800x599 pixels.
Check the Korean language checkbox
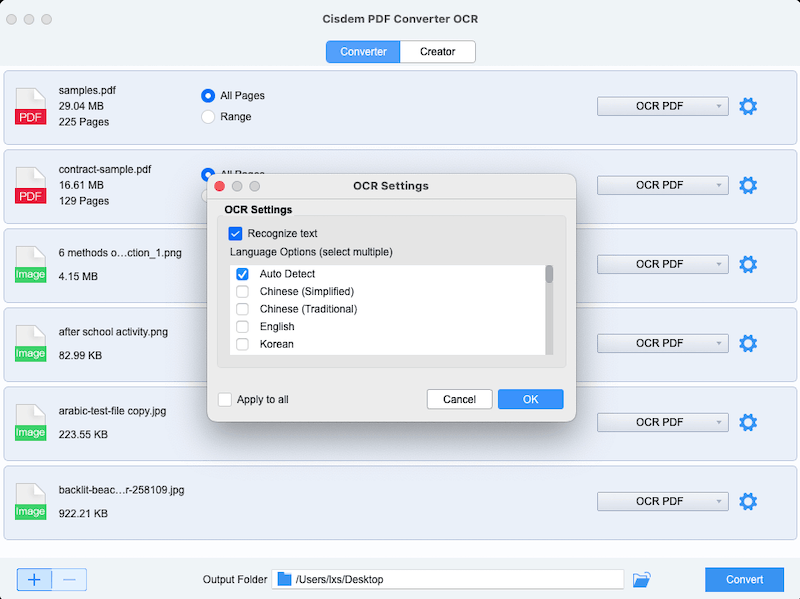[242, 344]
